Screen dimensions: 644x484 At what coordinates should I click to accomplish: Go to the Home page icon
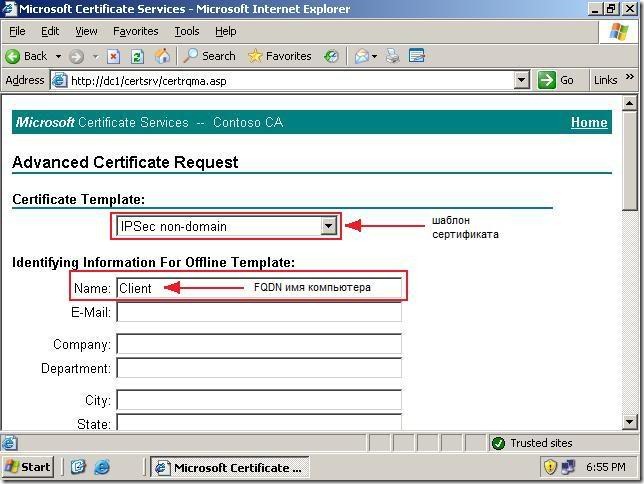(162, 56)
